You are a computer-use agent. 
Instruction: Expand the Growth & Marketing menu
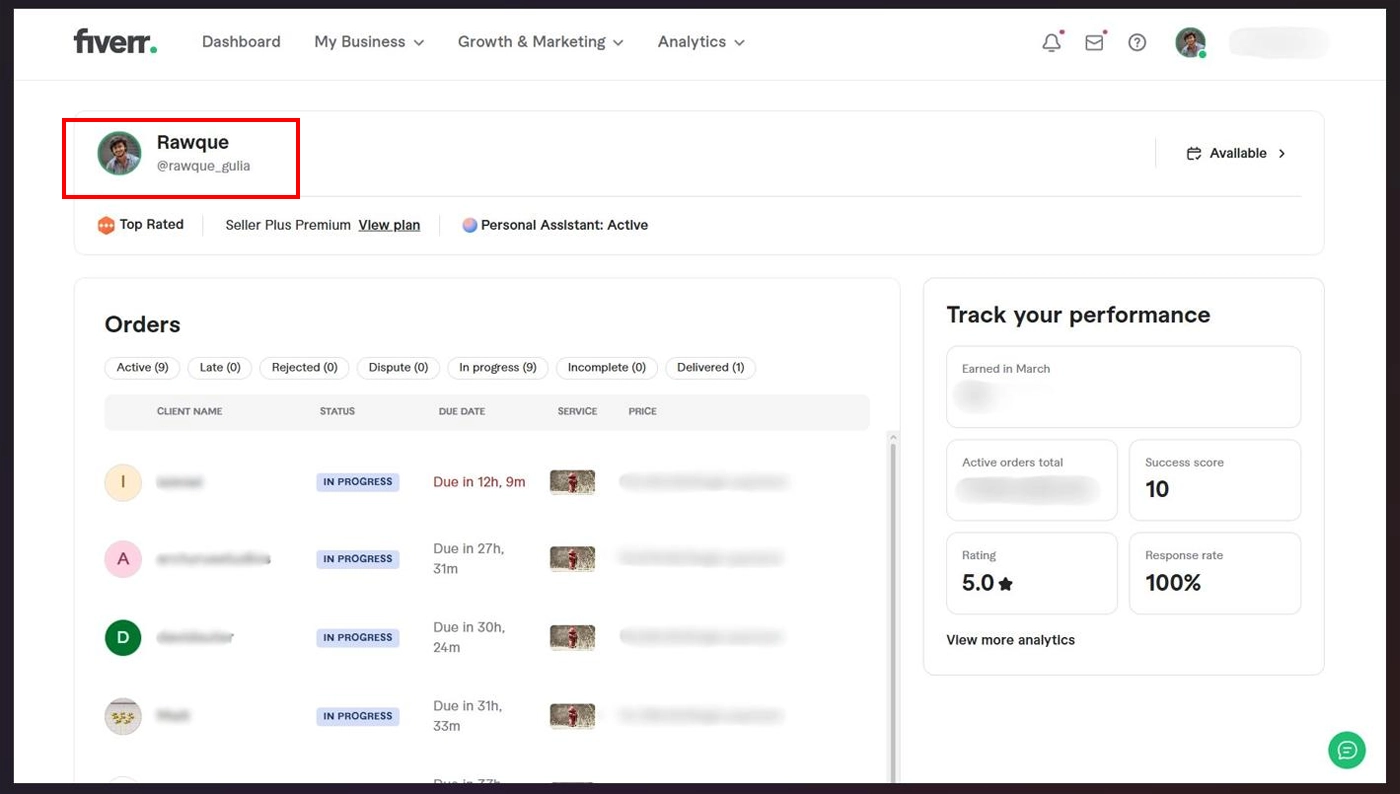pyautogui.click(x=541, y=42)
